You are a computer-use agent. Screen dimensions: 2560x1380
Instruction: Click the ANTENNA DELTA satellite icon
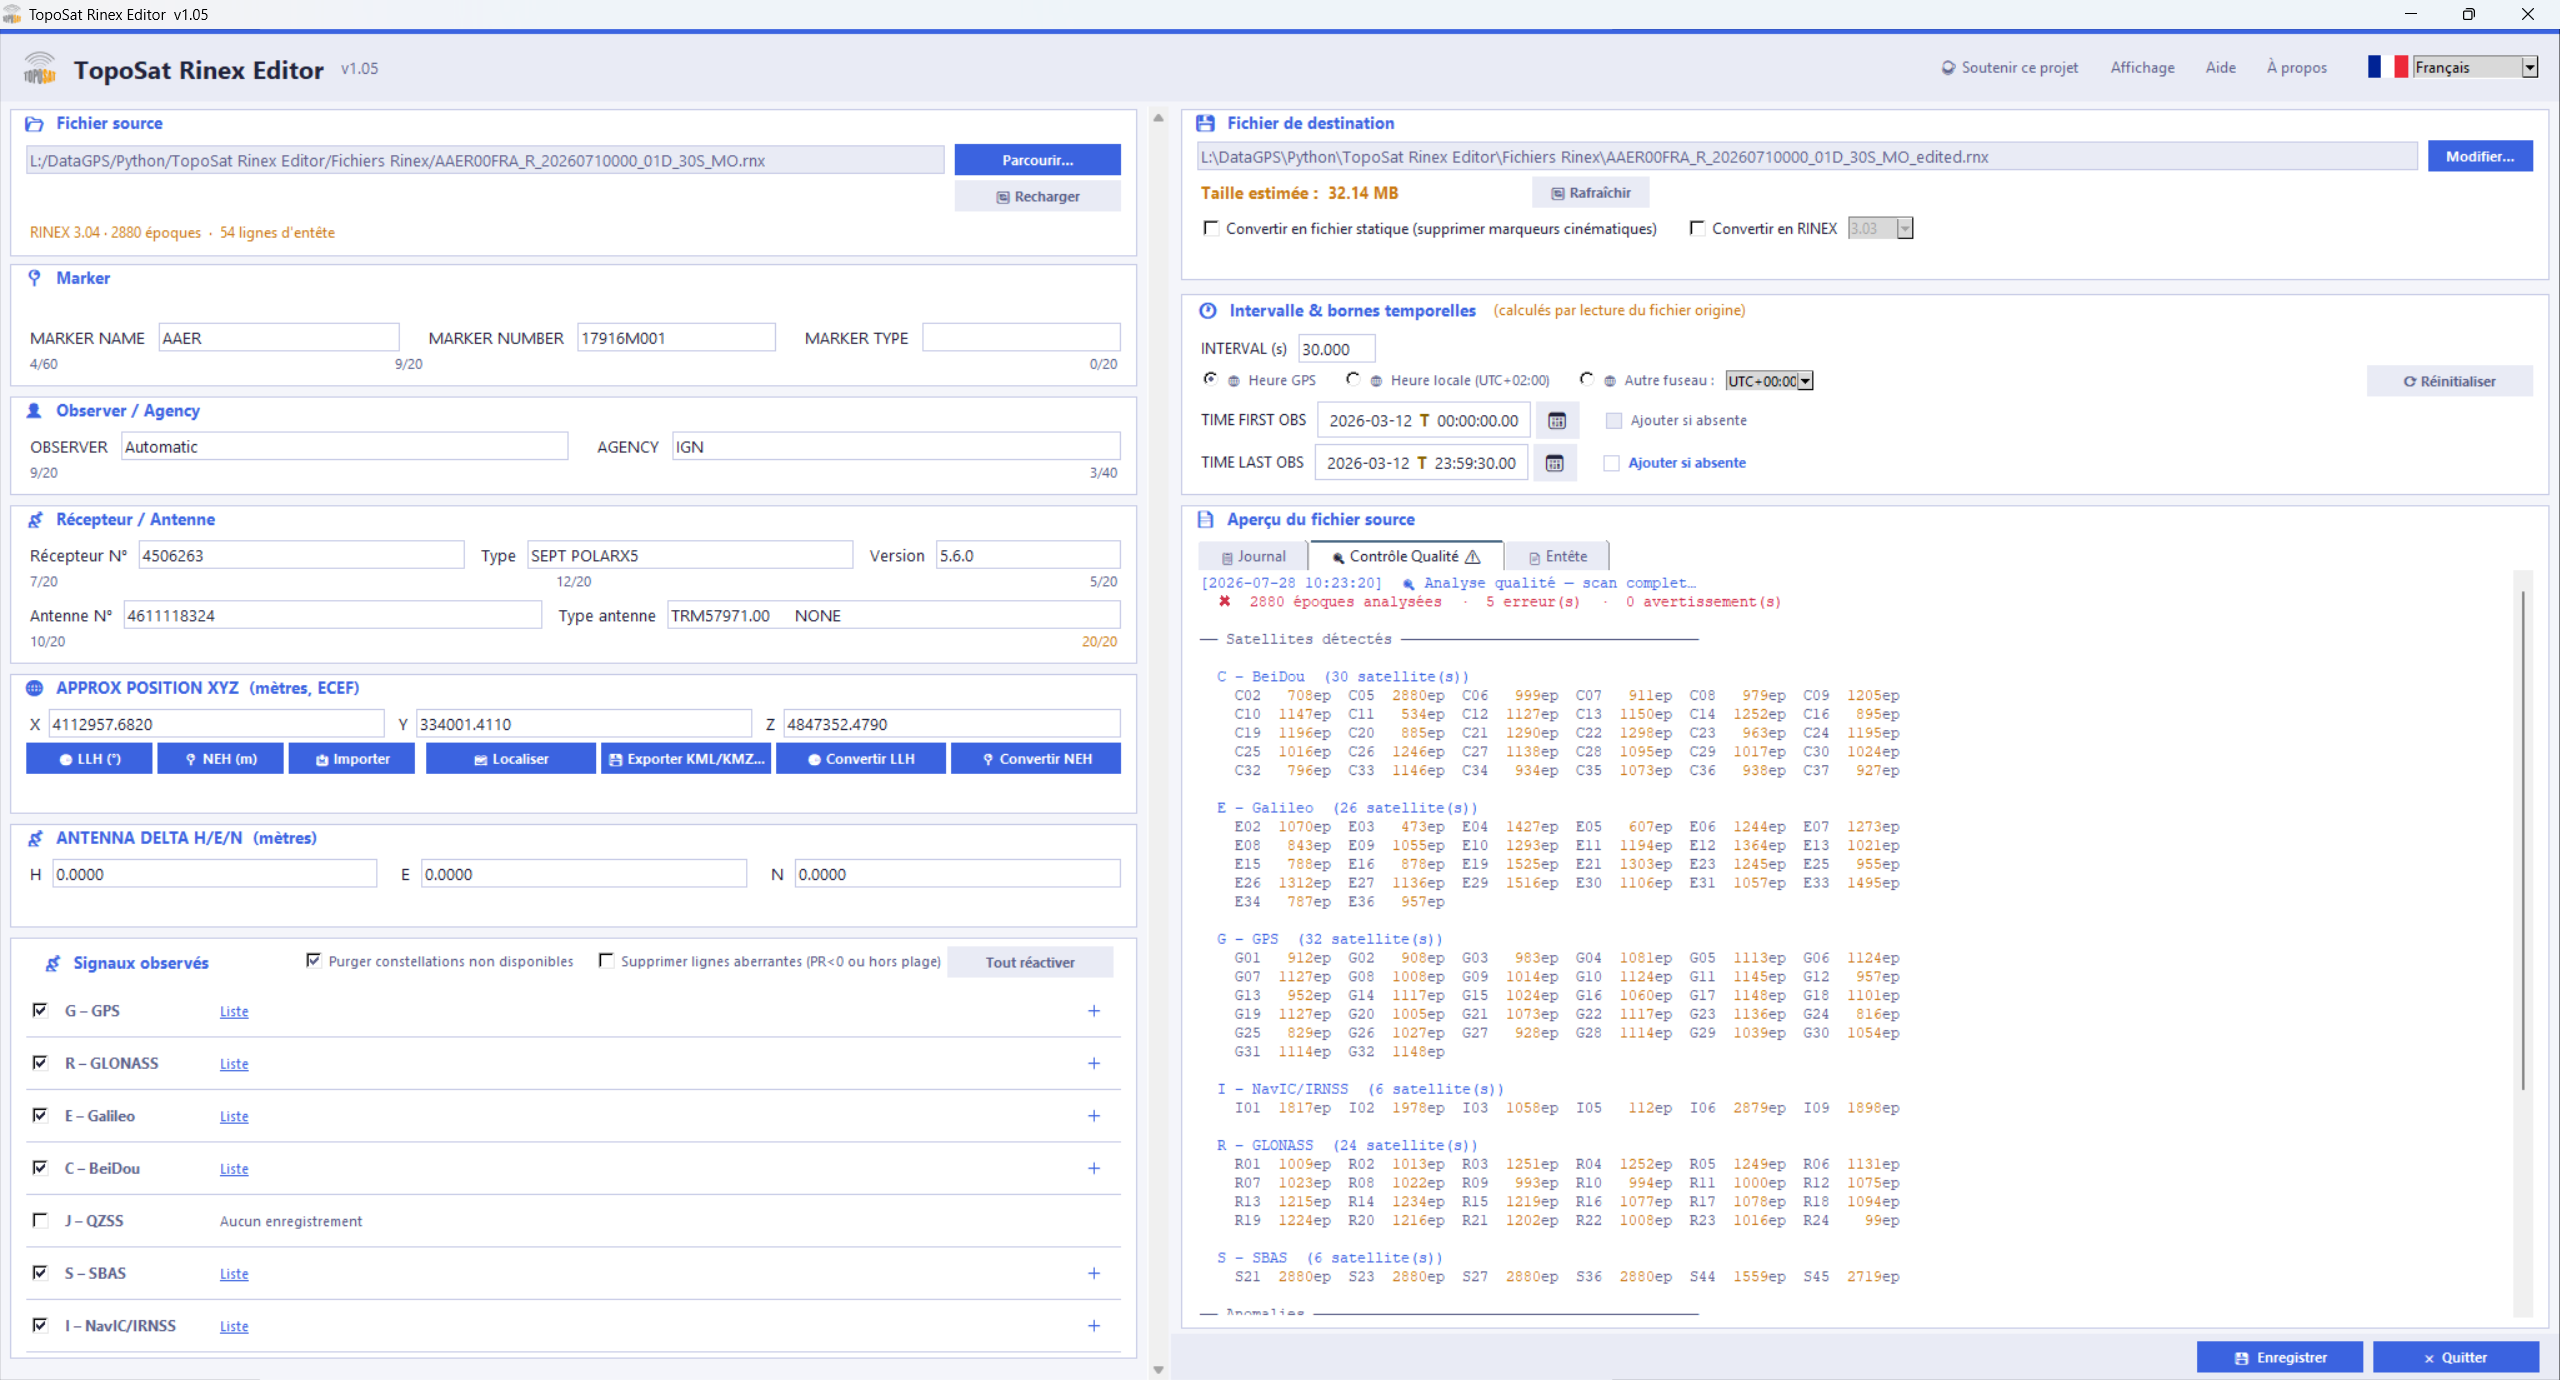[35, 838]
